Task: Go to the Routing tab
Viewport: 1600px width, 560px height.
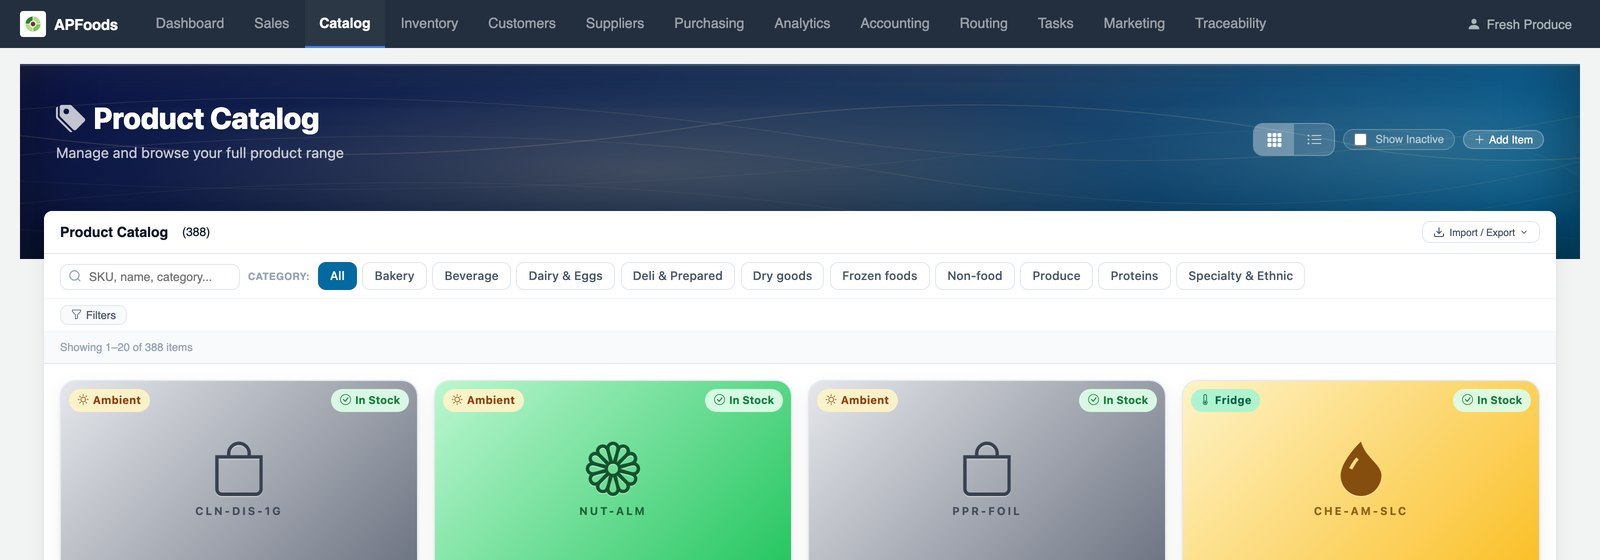Action: pos(984,23)
